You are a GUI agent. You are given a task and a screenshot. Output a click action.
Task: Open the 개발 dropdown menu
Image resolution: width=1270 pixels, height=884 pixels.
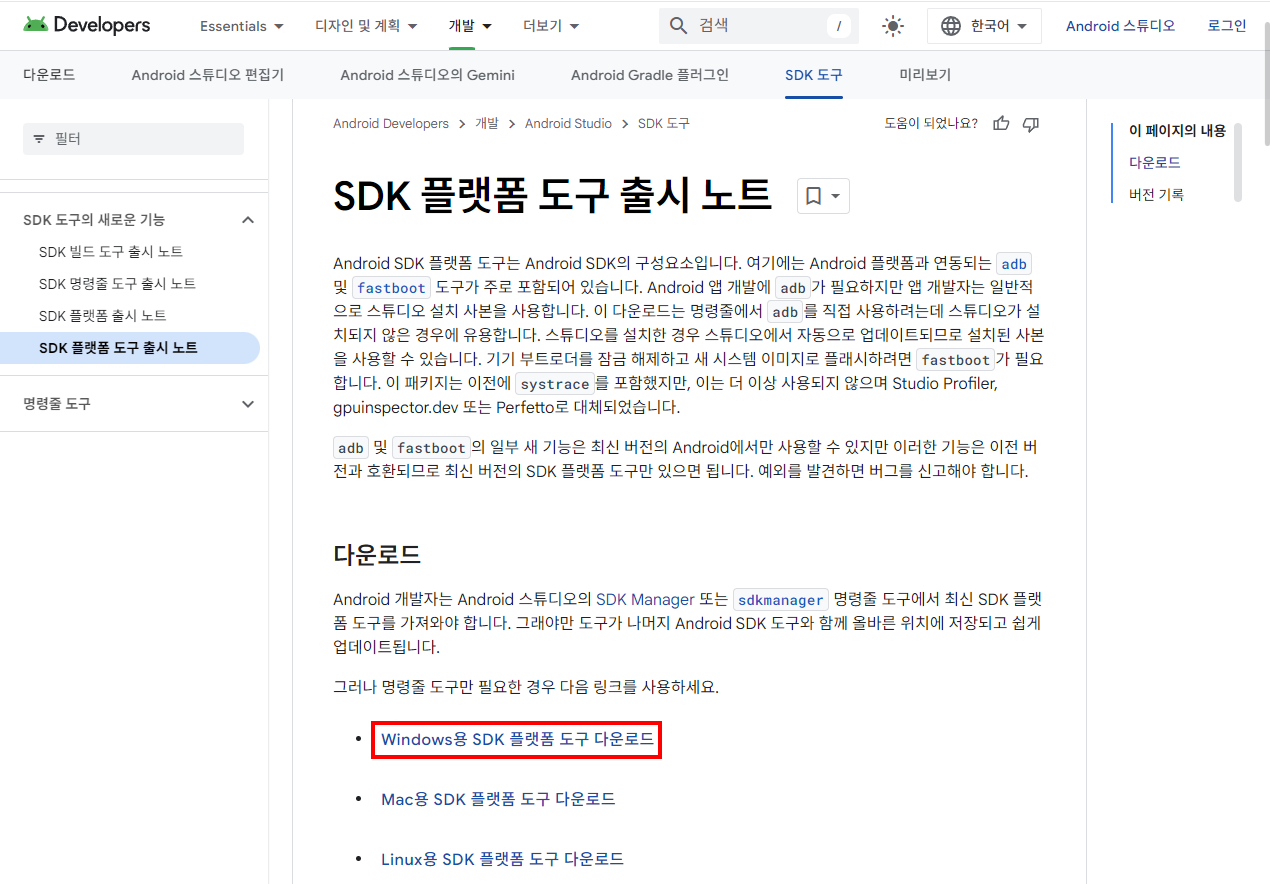[x=470, y=26]
